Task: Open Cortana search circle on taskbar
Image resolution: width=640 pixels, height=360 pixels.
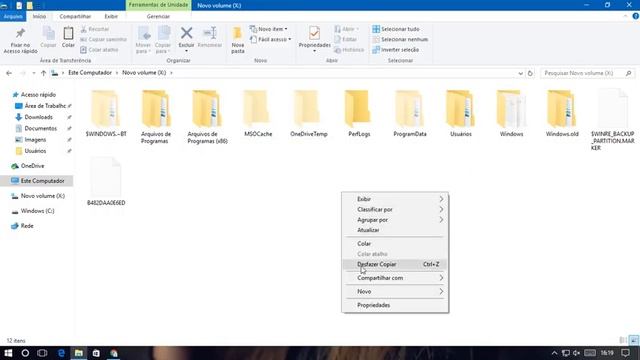Action: (25, 353)
